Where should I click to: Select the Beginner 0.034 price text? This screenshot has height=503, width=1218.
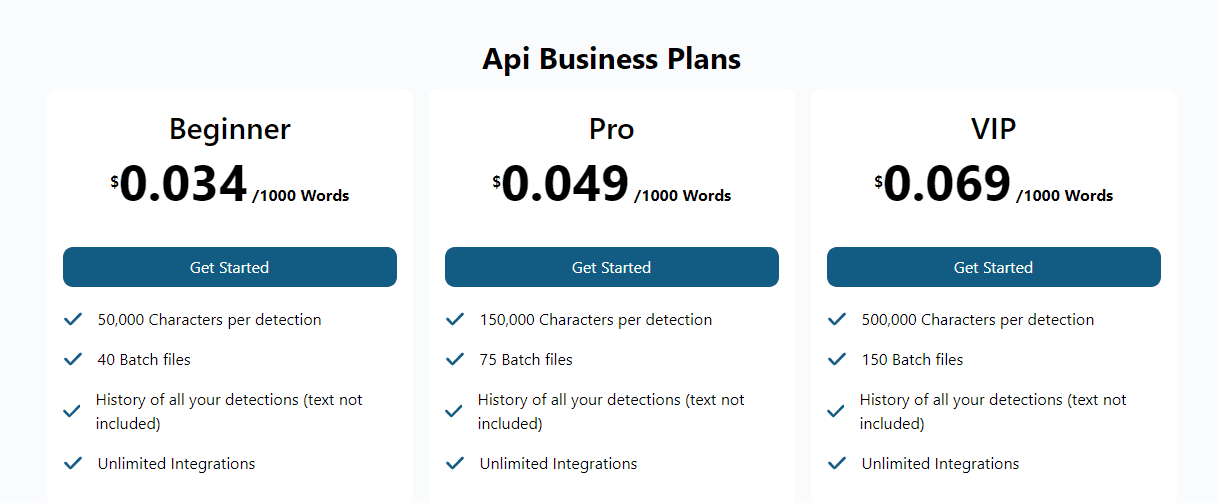tap(184, 184)
